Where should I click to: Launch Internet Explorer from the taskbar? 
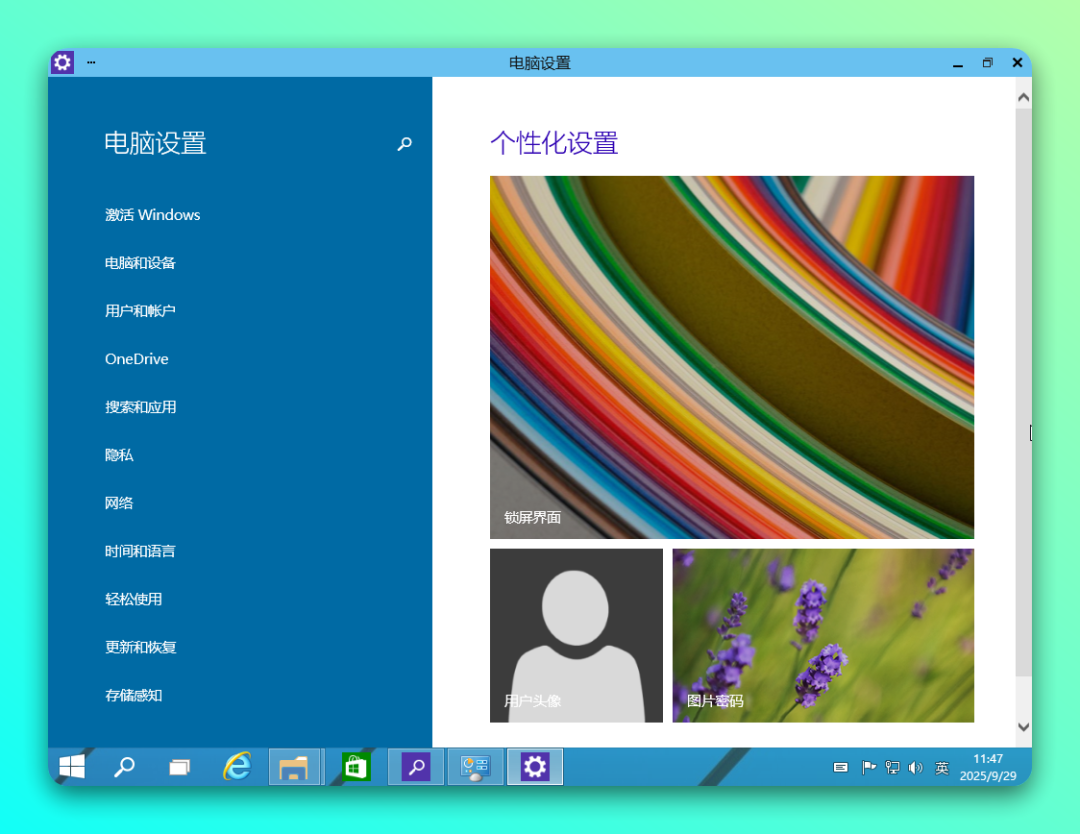pyautogui.click(x=237, y=767)
